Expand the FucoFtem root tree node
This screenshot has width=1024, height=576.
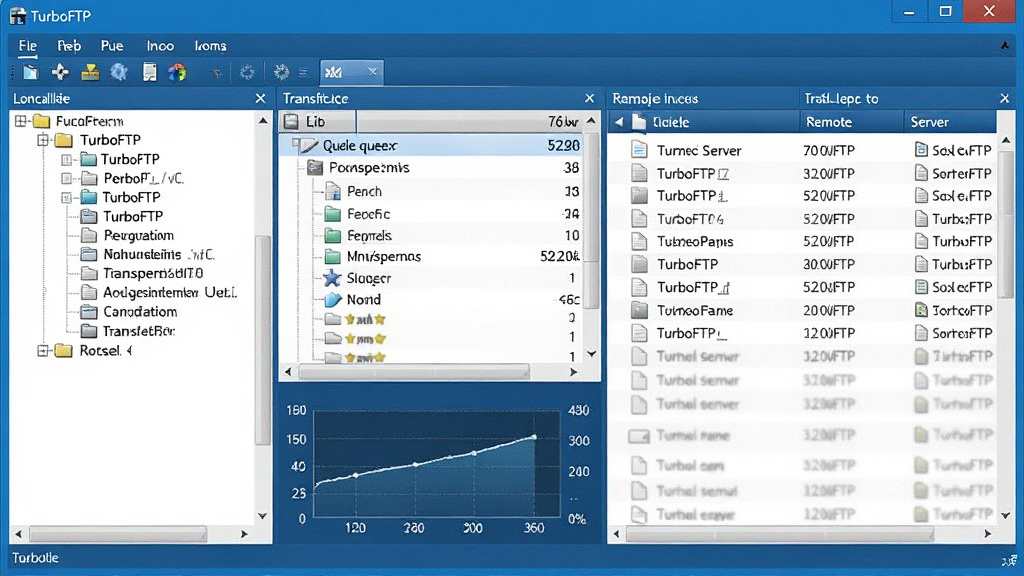pyautogui.click(x=21, y=121)
